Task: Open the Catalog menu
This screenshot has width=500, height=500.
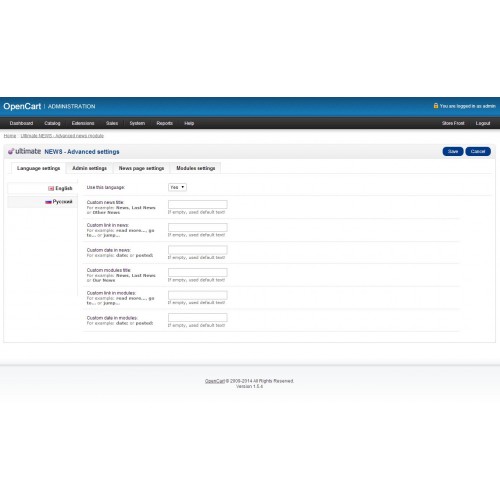Action: (52, 123)
